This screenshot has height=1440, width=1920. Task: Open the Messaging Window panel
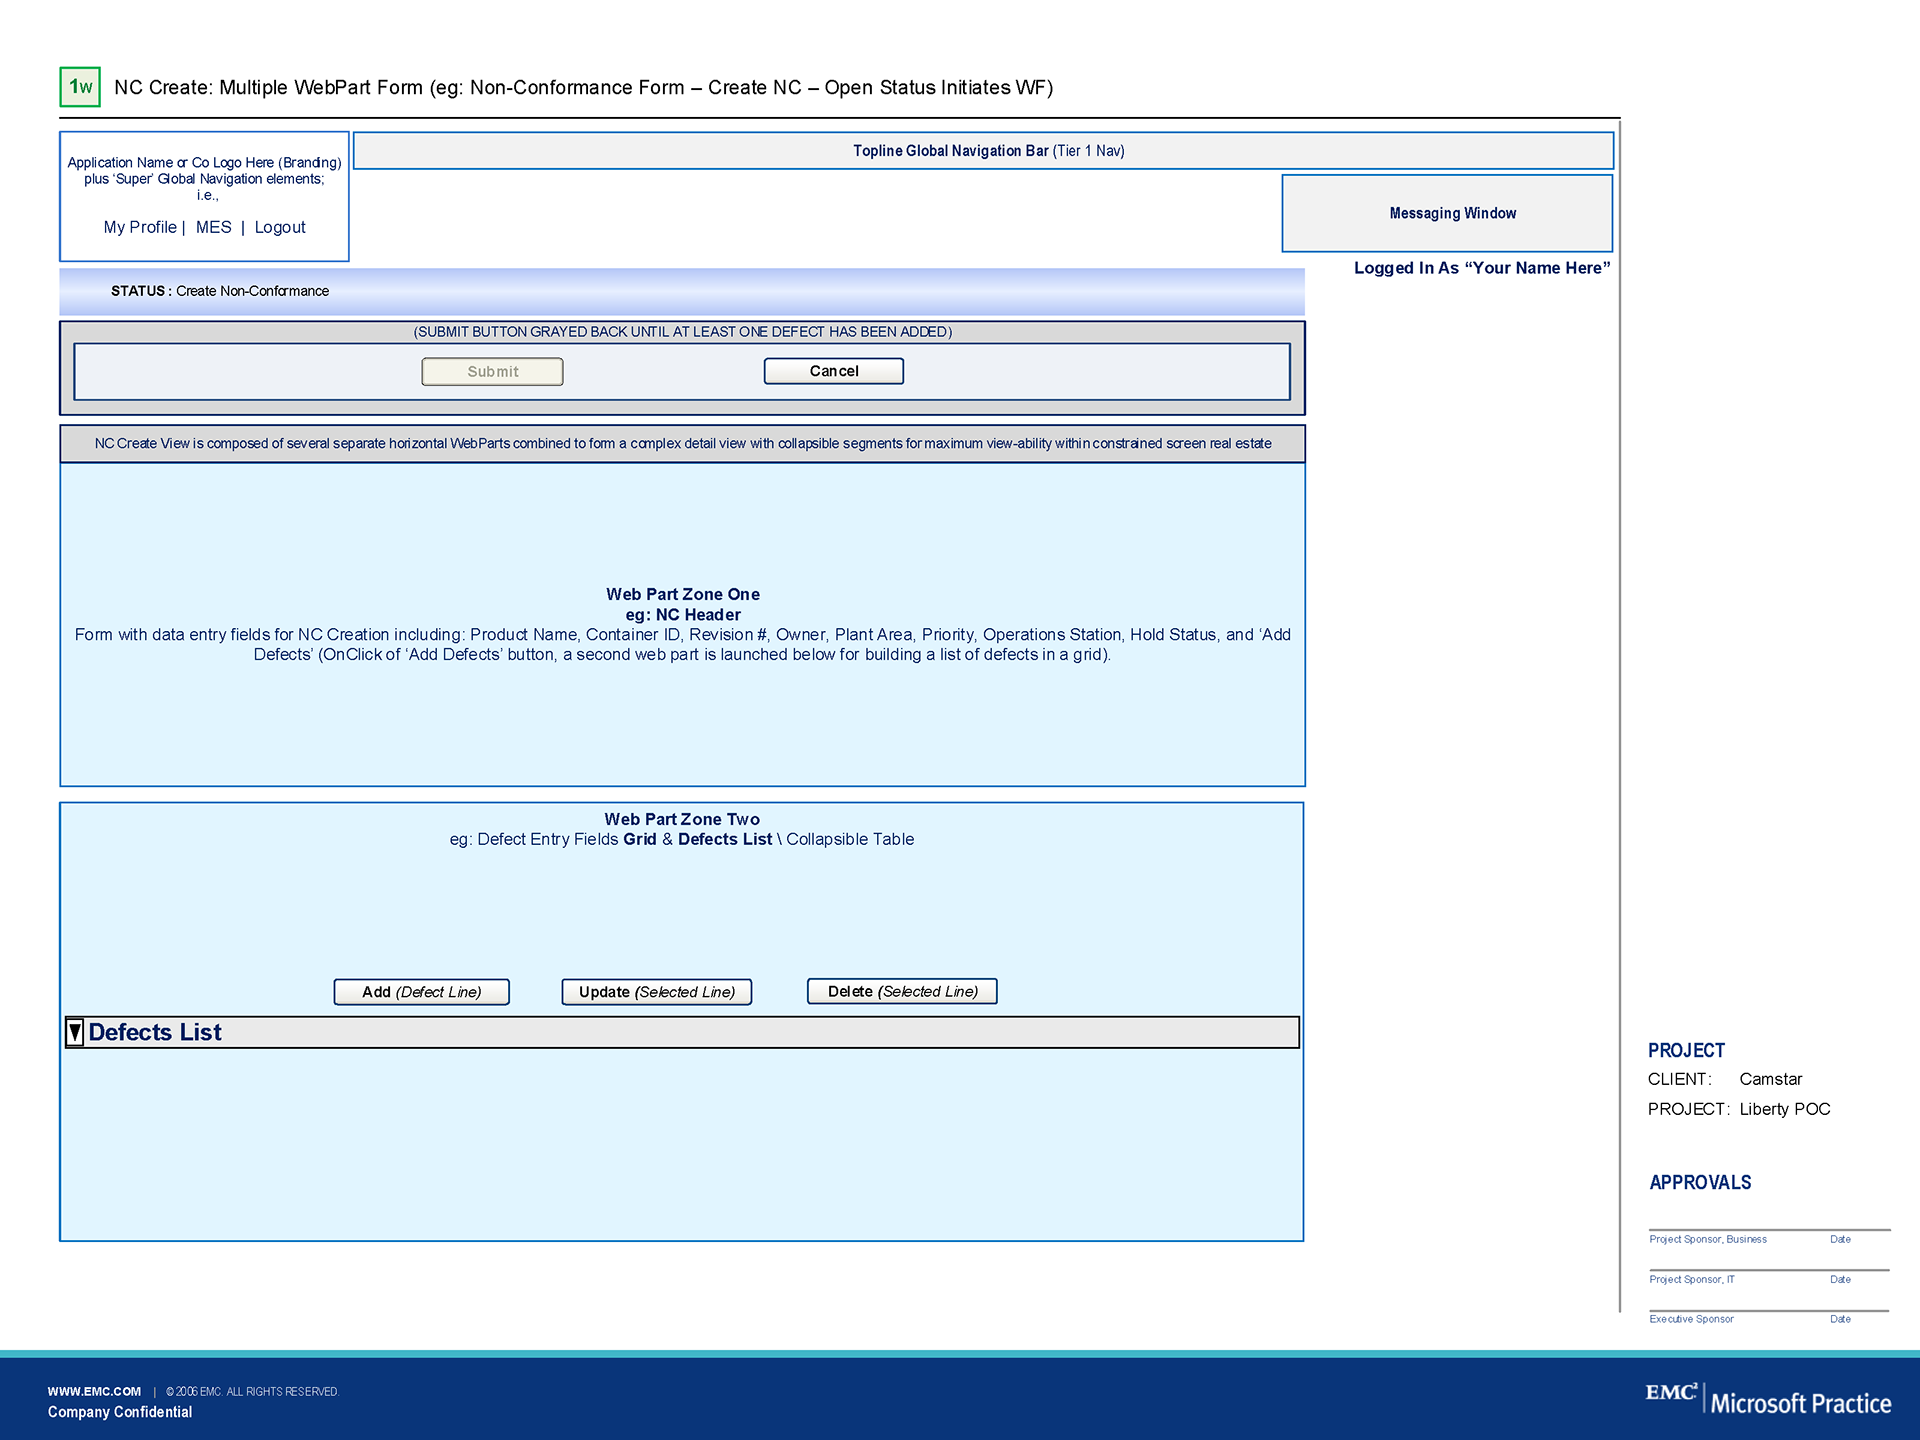point(1447,213)
